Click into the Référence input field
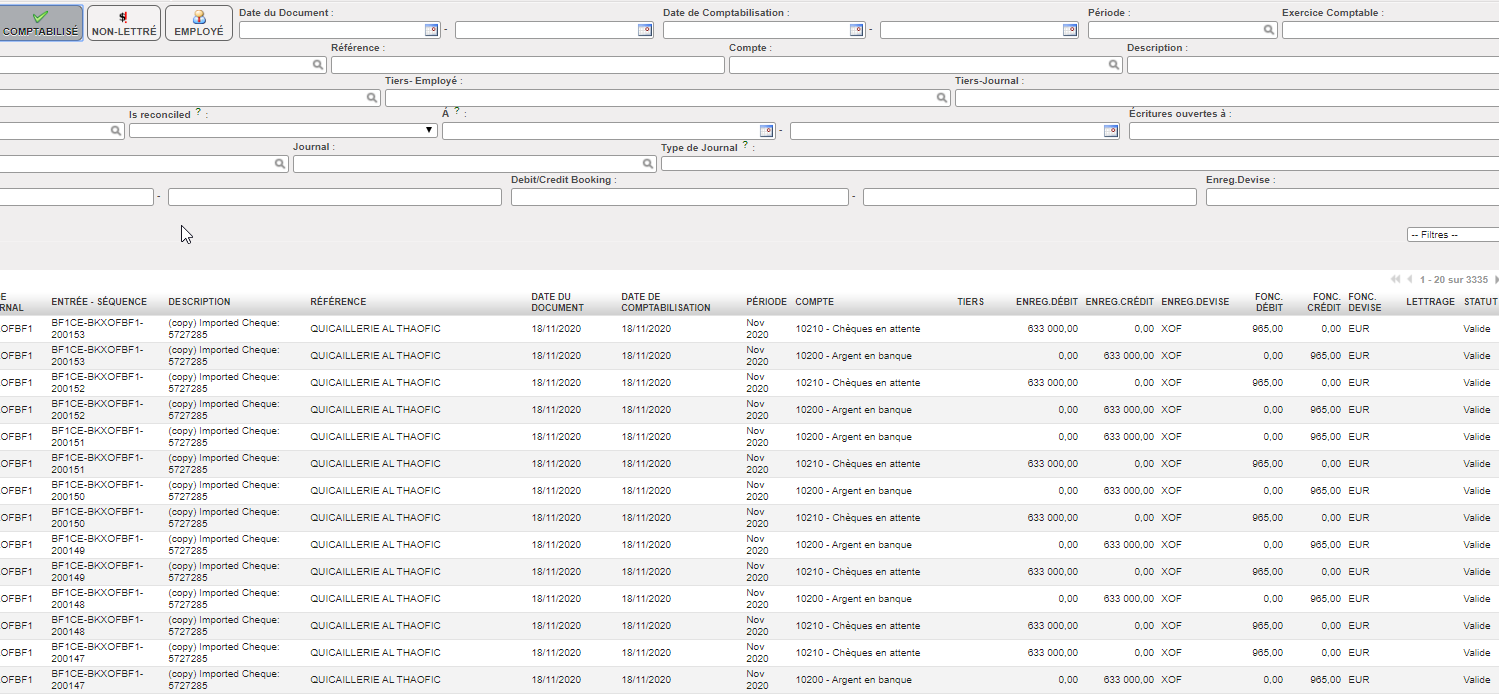Screen dimensions: 1499x696 point(527,65)
